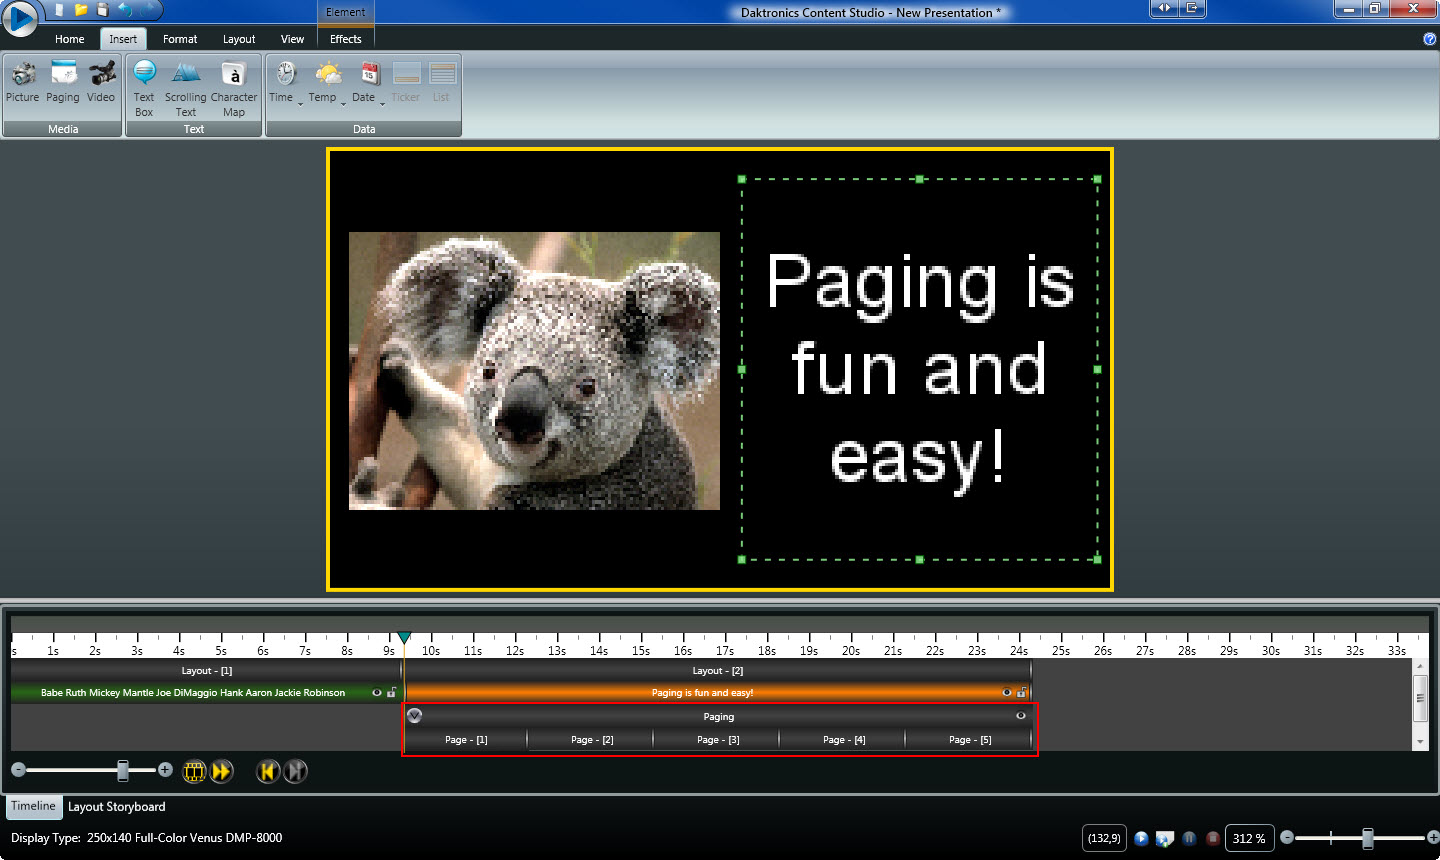Screen dimensions: 1440x860
Task: Collapse the Paging track expander arrow
Action: pyautogui.click(x=415, y=715)
